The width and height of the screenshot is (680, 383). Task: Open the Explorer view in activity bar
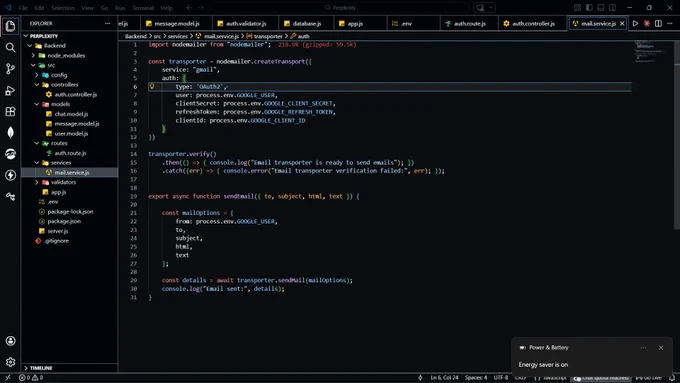(x=10, y=26)
